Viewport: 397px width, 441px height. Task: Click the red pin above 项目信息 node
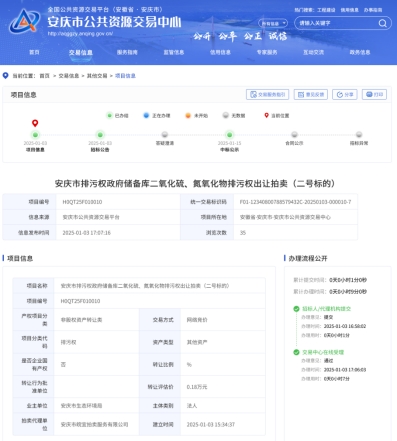35,123
